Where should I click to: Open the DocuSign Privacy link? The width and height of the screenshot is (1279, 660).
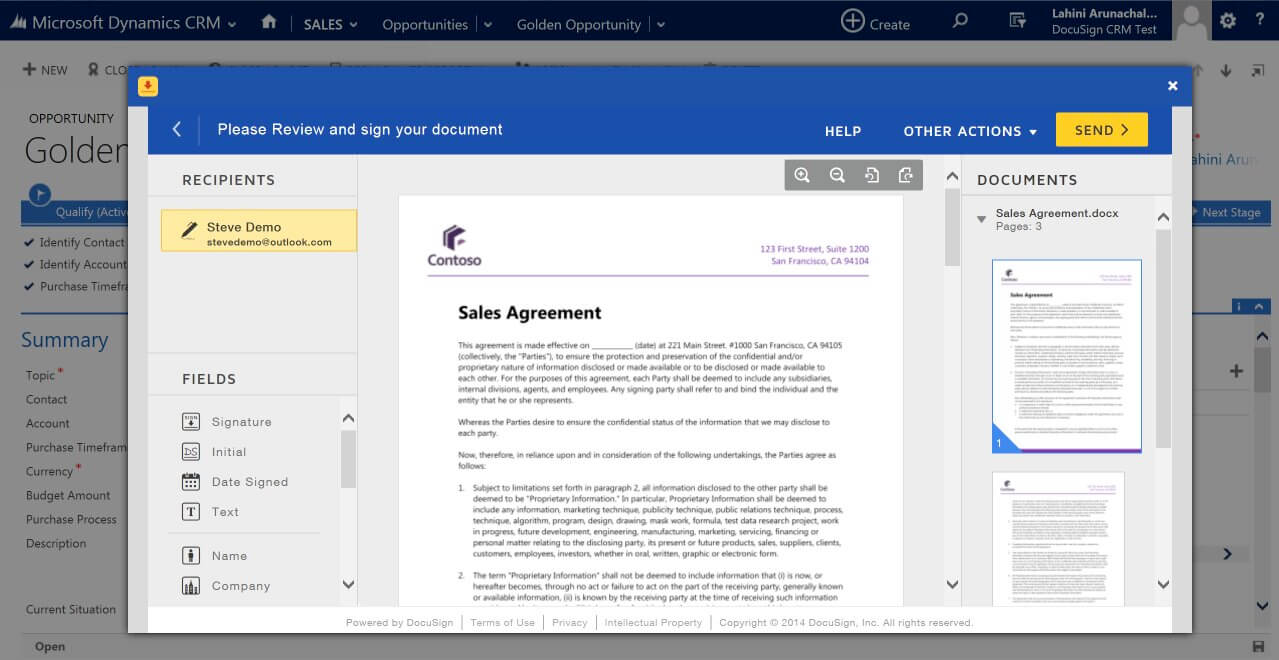[568, 622]
